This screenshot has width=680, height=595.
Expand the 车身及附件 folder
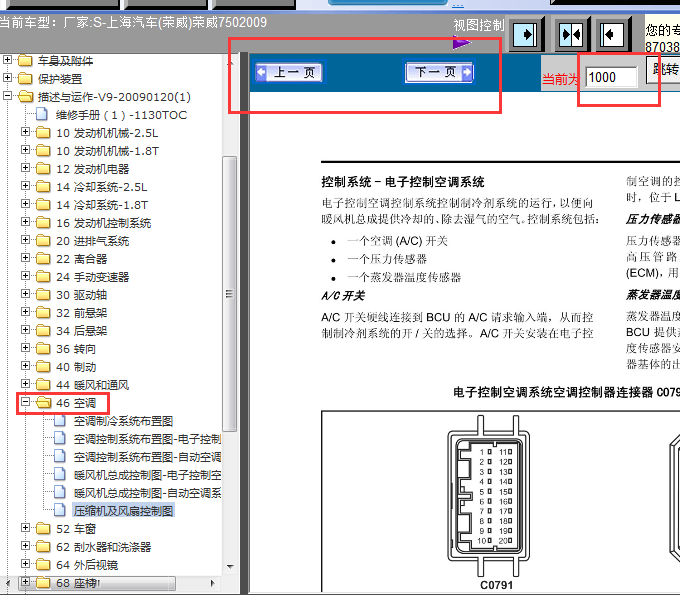tap(7, 60)
